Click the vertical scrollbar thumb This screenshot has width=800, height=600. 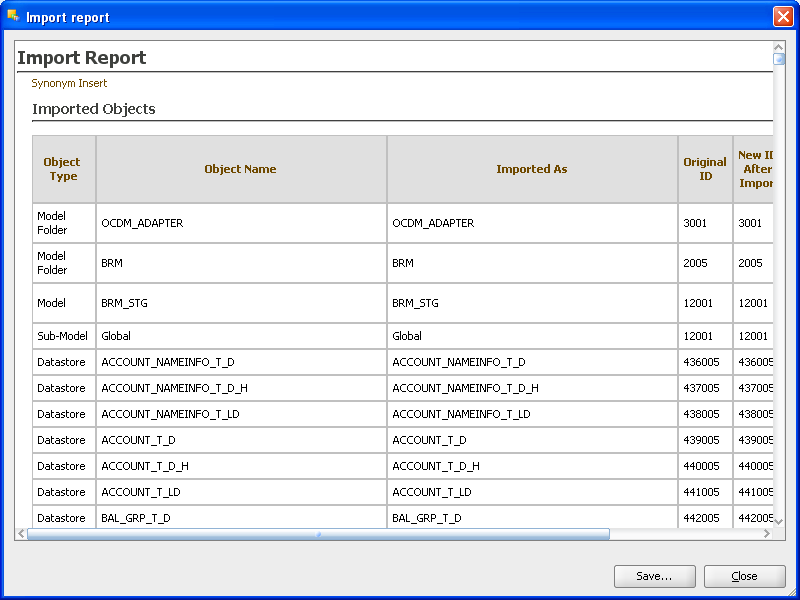point(779,59)
